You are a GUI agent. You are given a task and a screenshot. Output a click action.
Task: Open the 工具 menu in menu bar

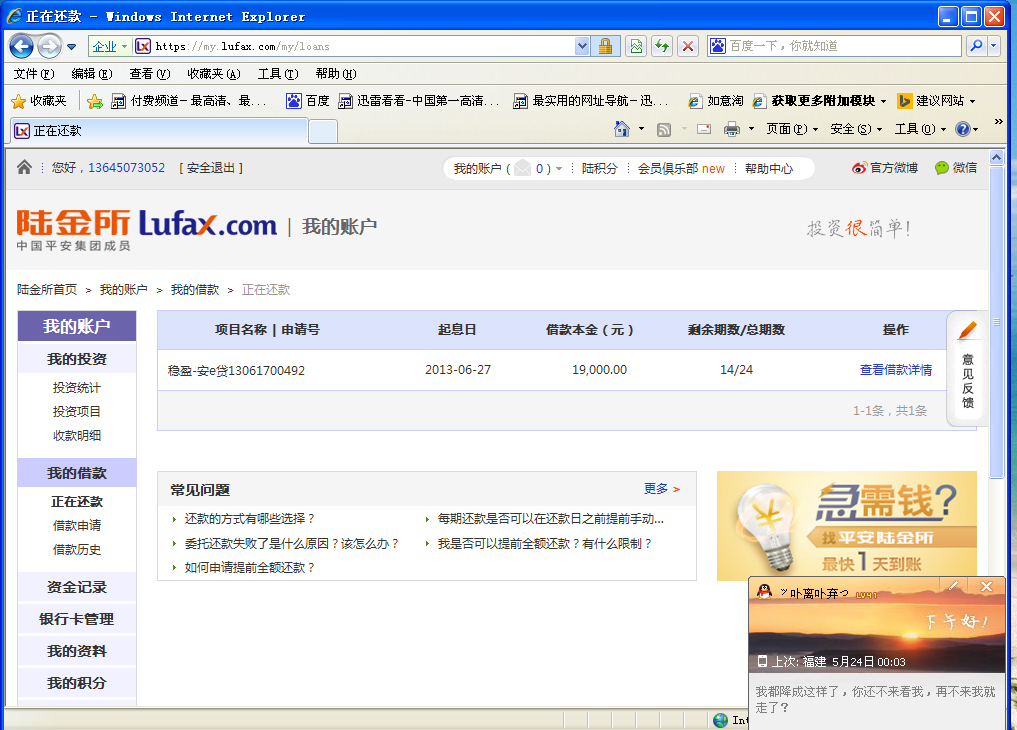pyautogui.click(x=277, y=73)
